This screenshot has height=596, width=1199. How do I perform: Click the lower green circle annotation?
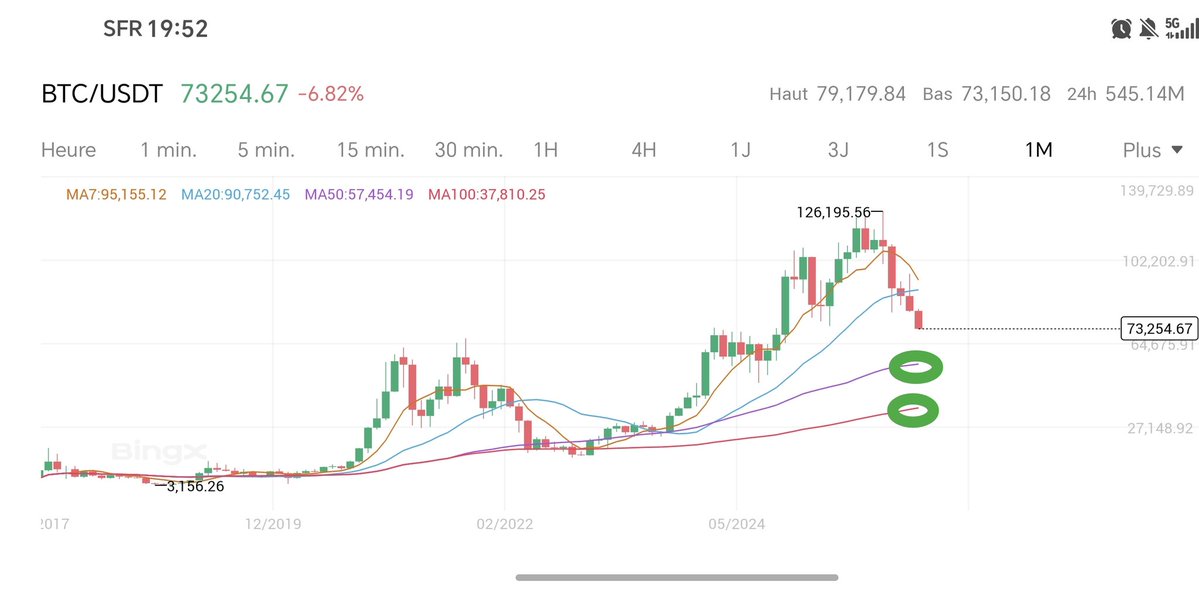[915, 409]
